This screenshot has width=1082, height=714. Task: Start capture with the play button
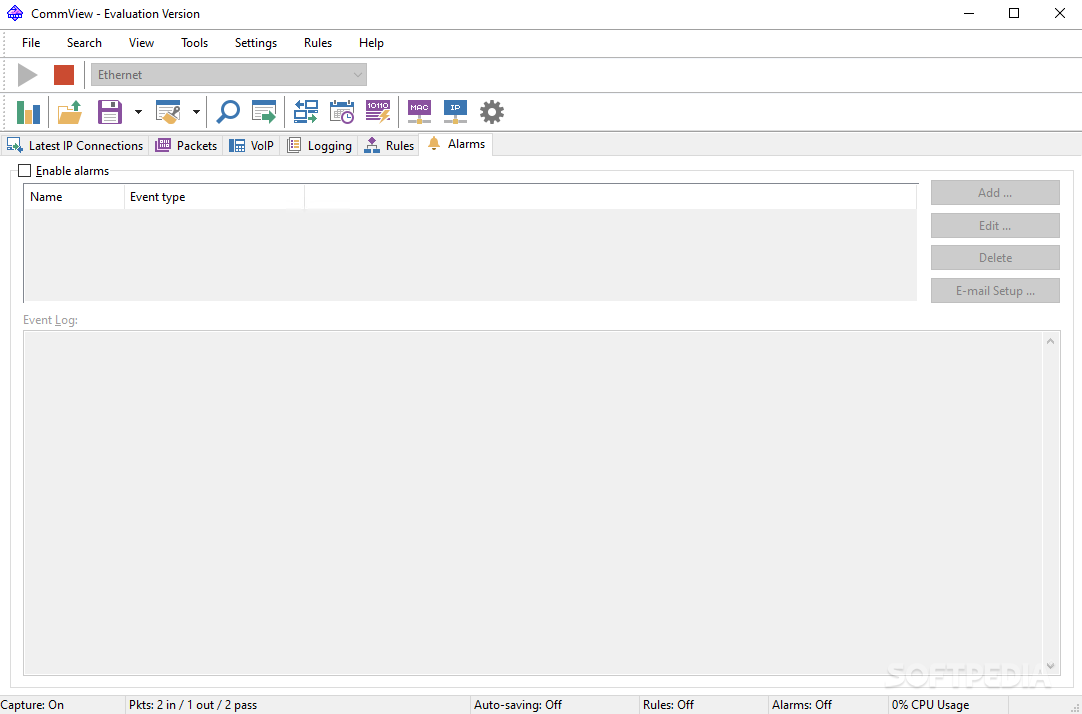[x=28, y=75]
